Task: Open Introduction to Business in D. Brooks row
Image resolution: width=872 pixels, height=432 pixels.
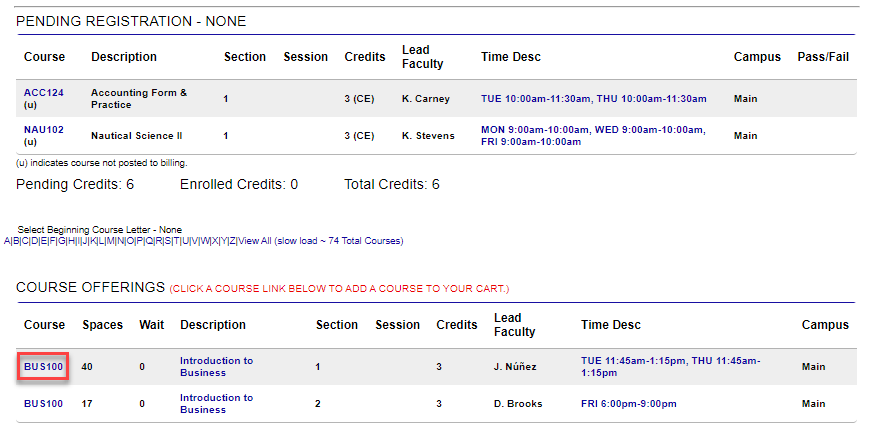Action: coord(216,404)
